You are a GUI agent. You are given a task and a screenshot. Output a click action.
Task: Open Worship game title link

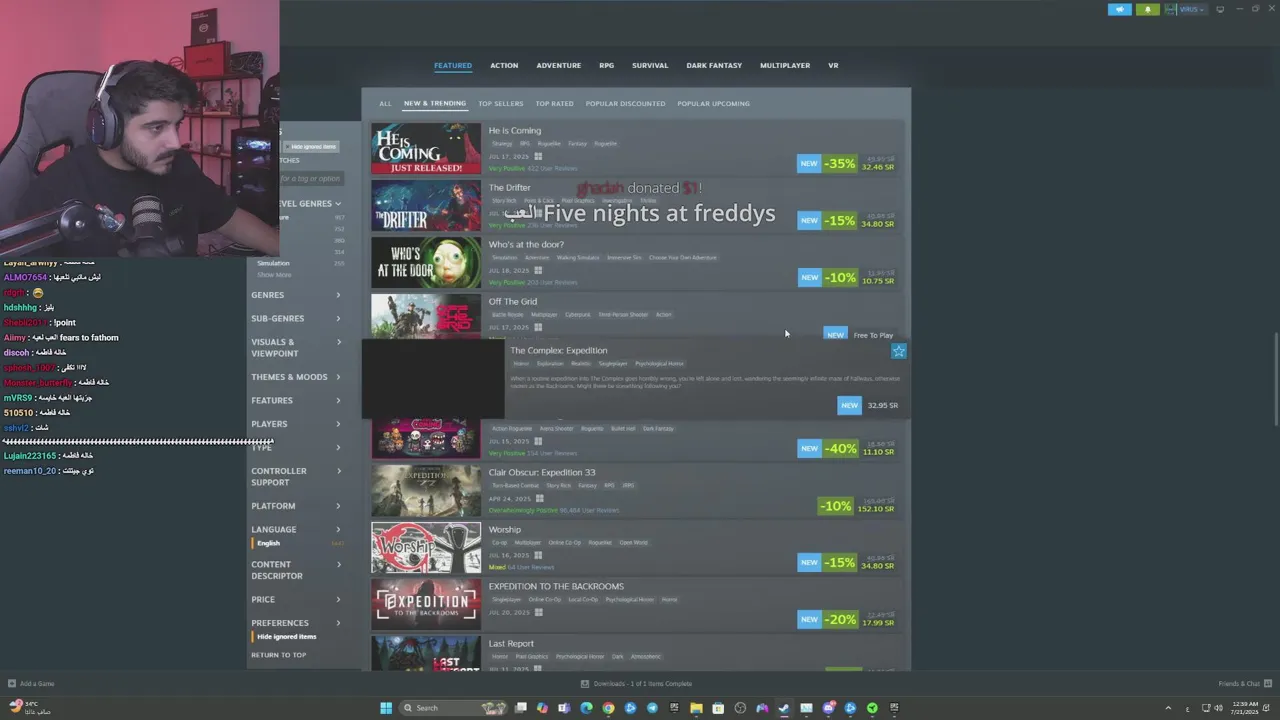(505, 530)
